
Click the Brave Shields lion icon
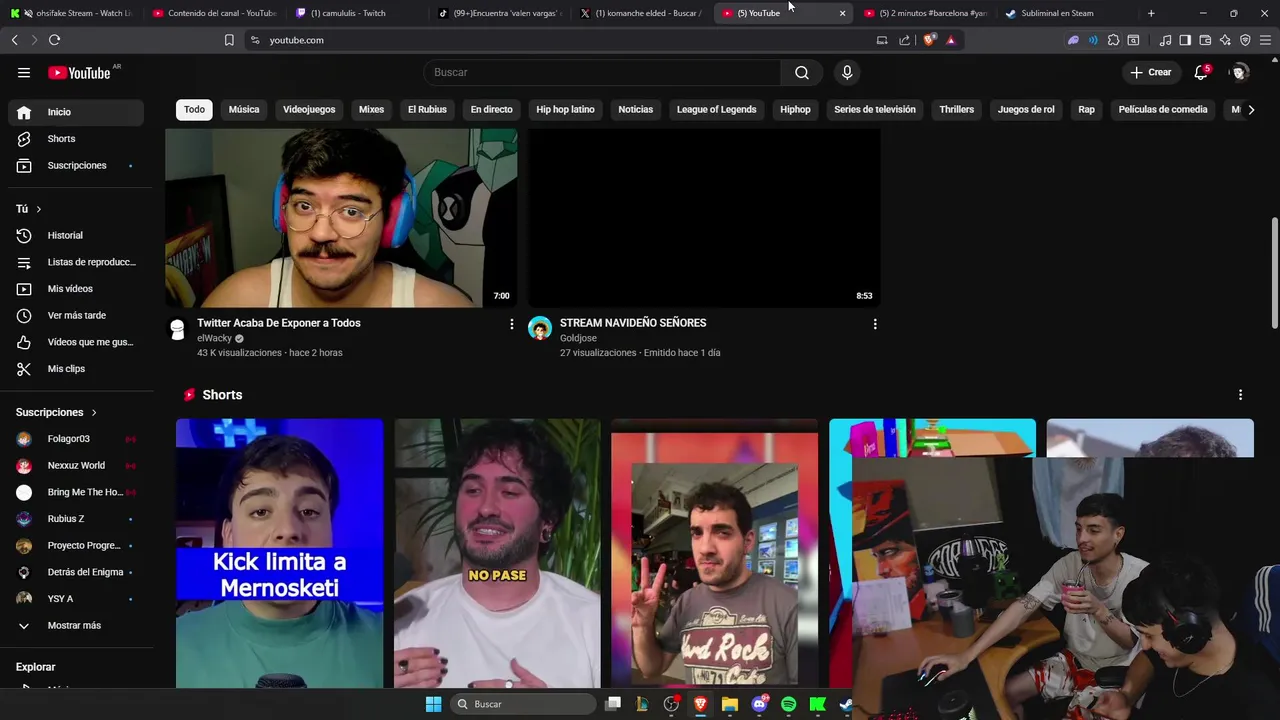(x=930, y=40)
